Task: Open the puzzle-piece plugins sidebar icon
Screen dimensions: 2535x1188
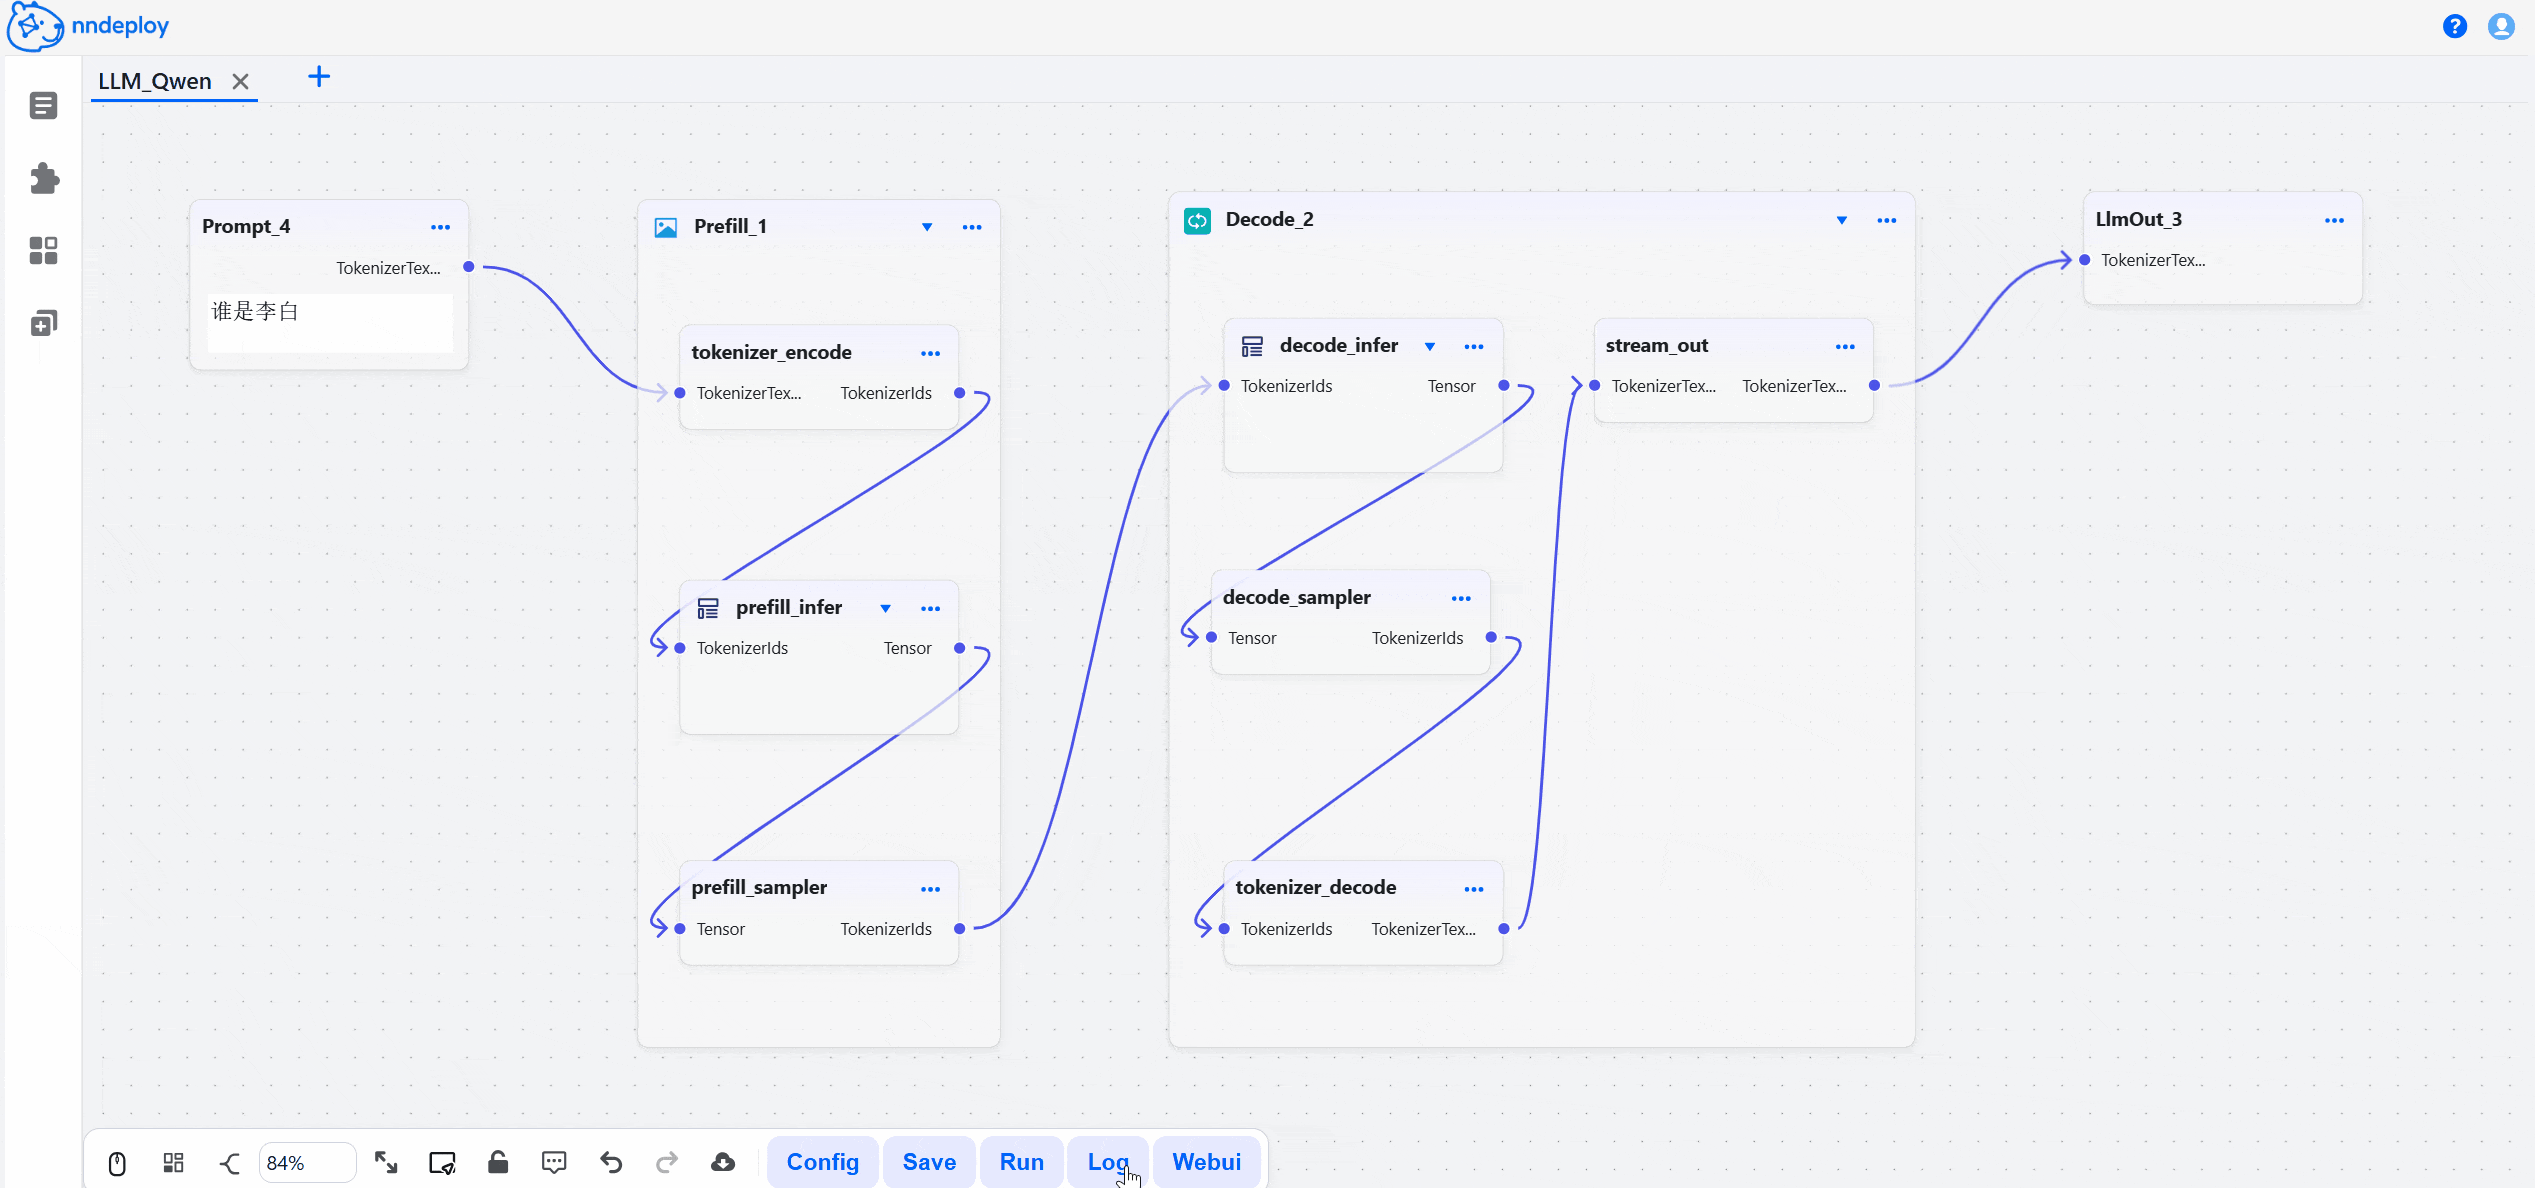Action: (44, 179)
